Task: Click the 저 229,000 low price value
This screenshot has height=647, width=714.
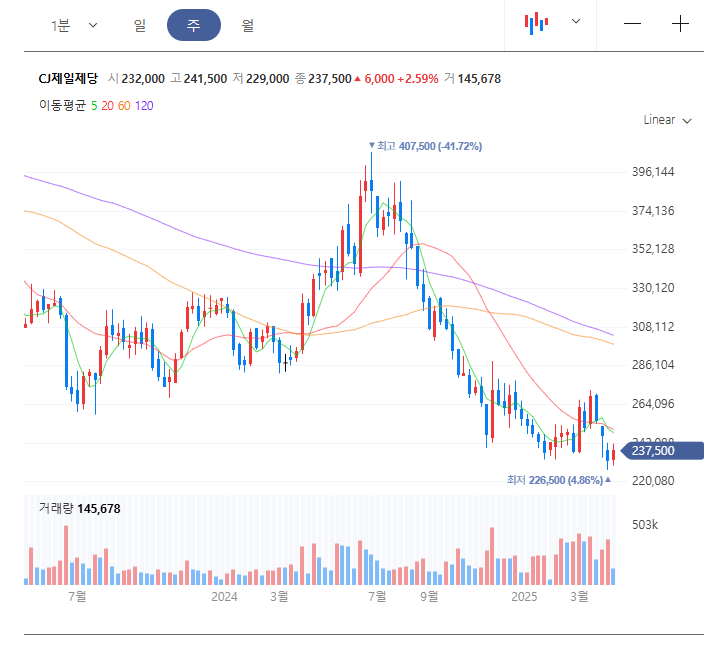Action: pos(261,79)
